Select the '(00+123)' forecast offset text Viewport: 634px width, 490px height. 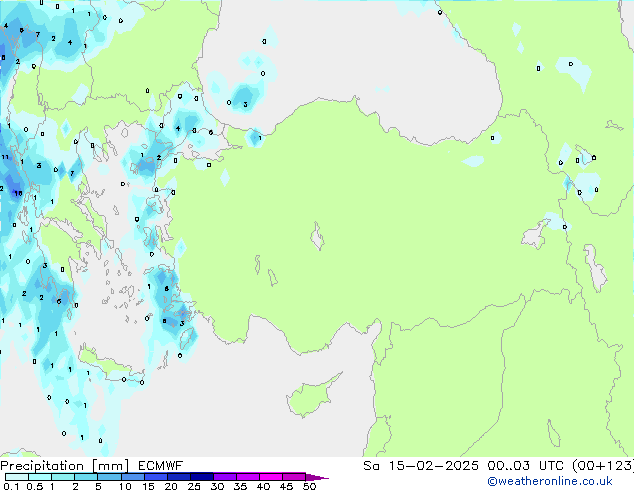(x=603, y=466)
